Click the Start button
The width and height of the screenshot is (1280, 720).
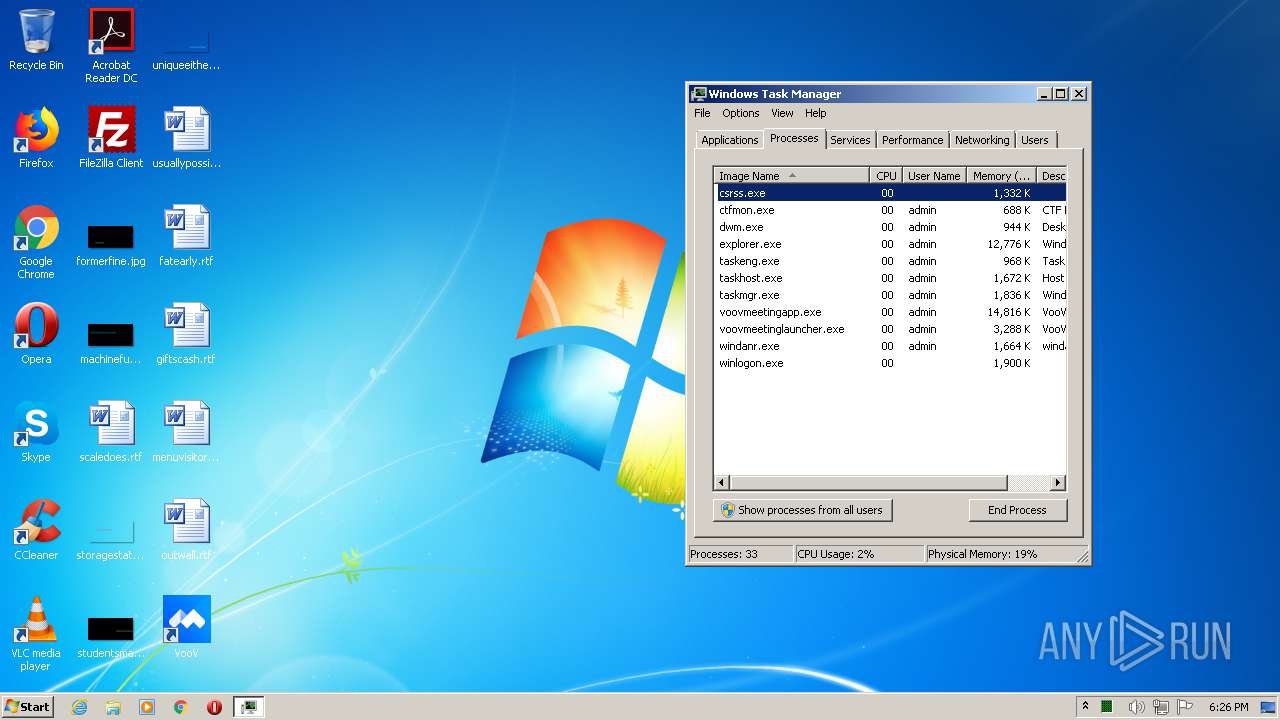28,707
